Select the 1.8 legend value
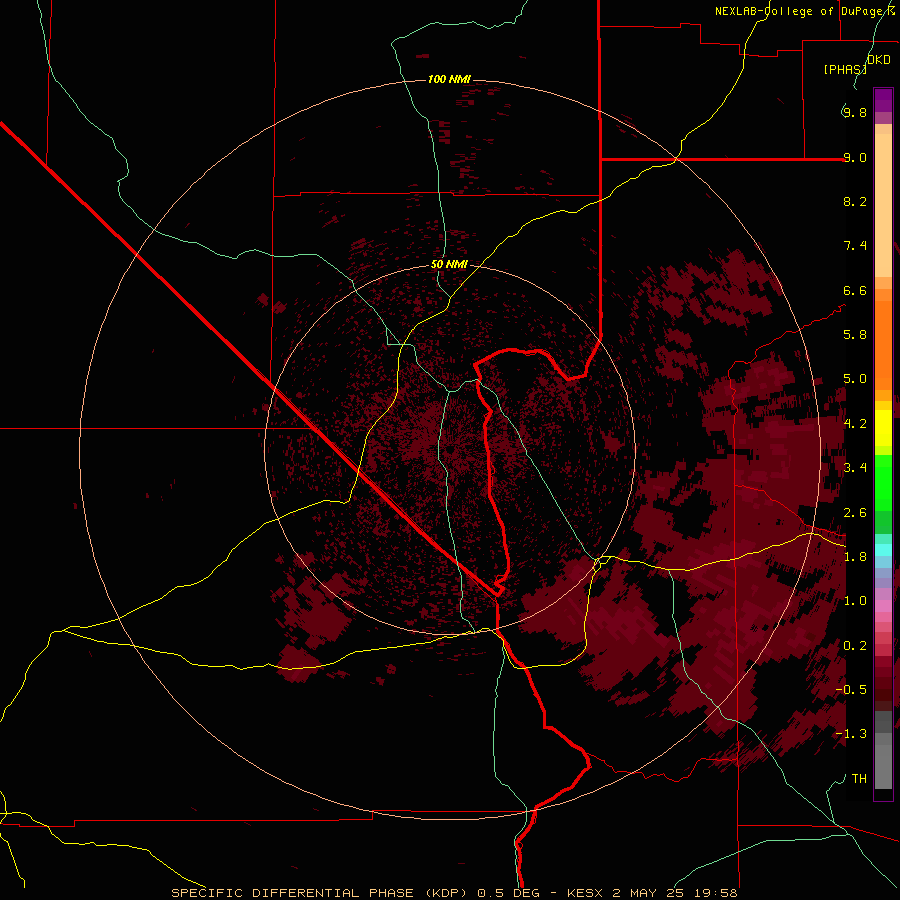The image size is (900, 900). 855,556
